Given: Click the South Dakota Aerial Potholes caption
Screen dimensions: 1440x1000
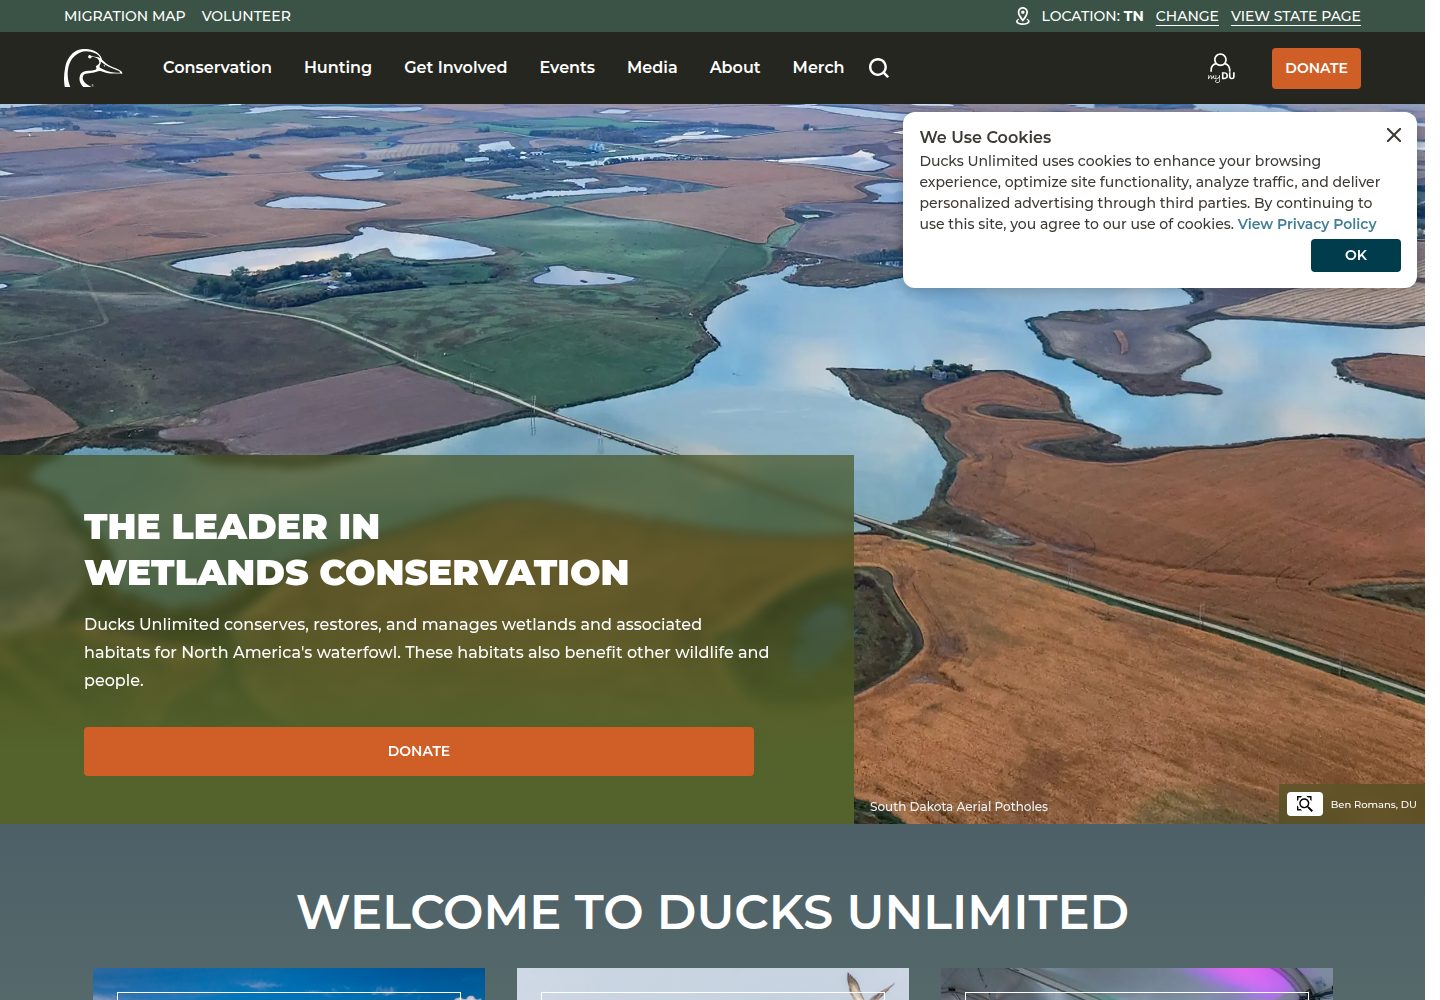Looking at the screenshot, I should click(959, 806).
